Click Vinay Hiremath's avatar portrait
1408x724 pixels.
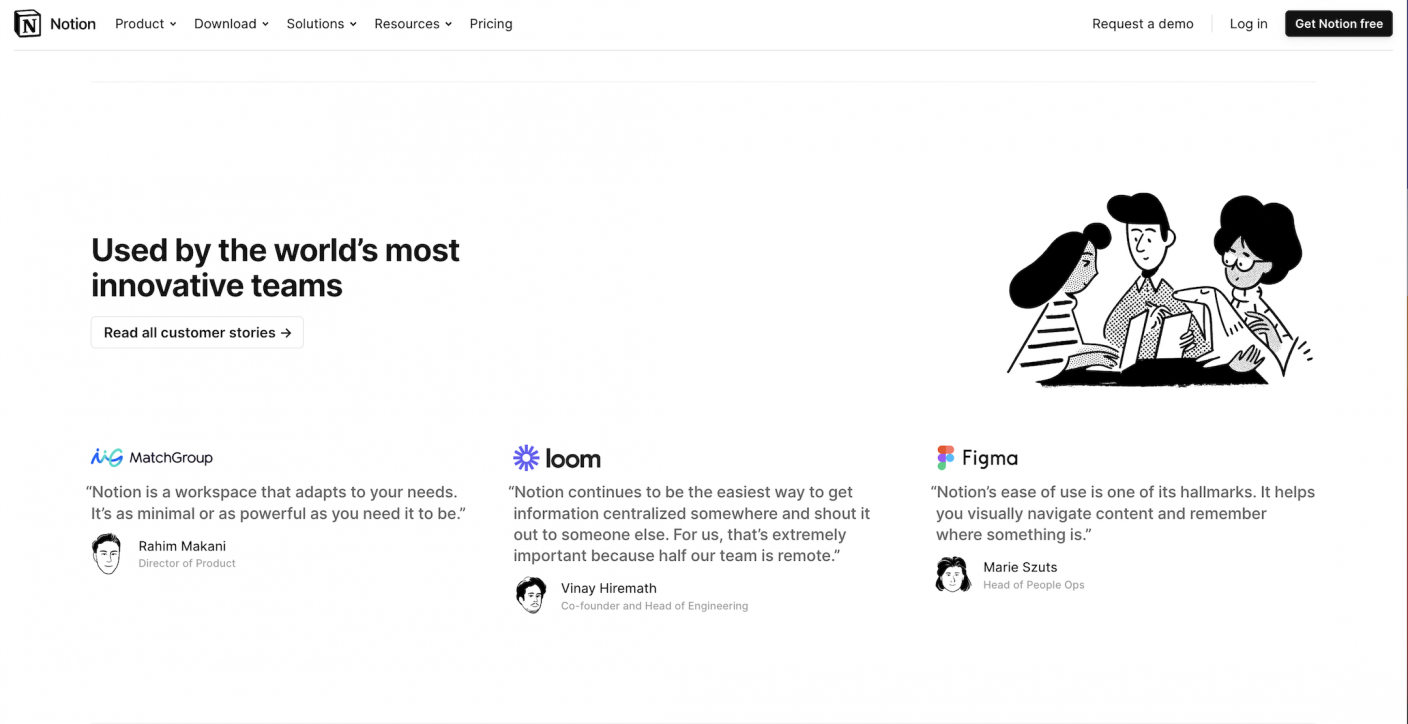coord(531,595)
